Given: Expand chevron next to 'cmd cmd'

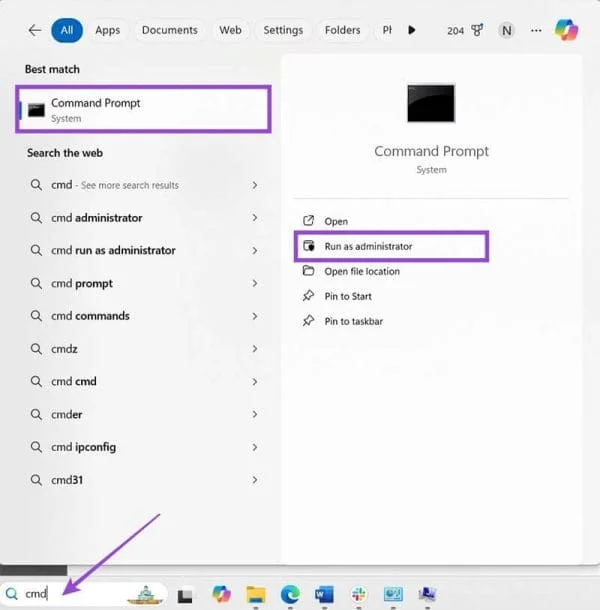Looking at the screenshot, I should pyautogui.click(x=255, y=382).
